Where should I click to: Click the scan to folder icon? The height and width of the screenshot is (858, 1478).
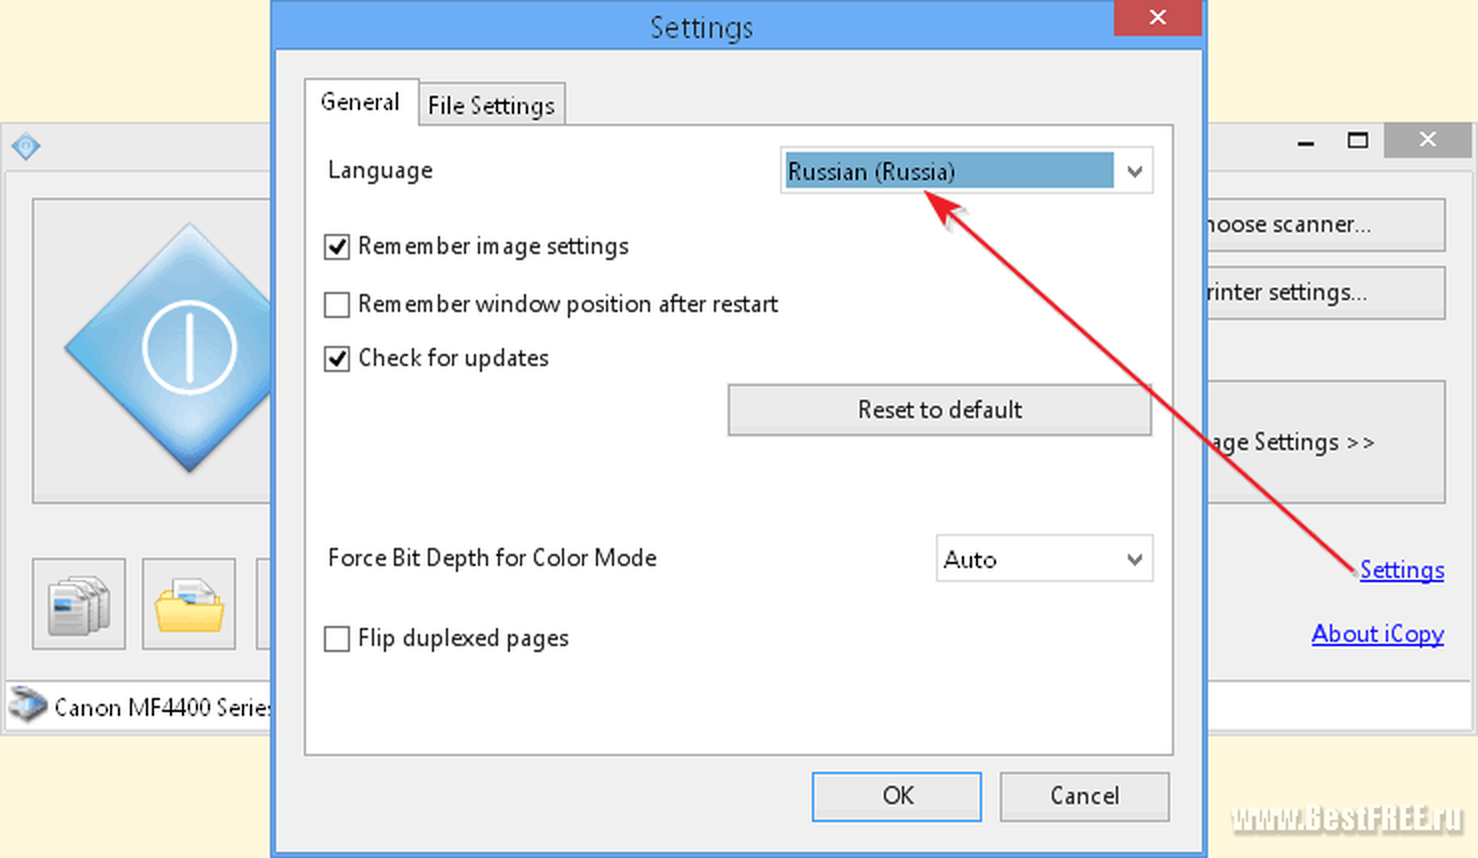tap(189, 604)
